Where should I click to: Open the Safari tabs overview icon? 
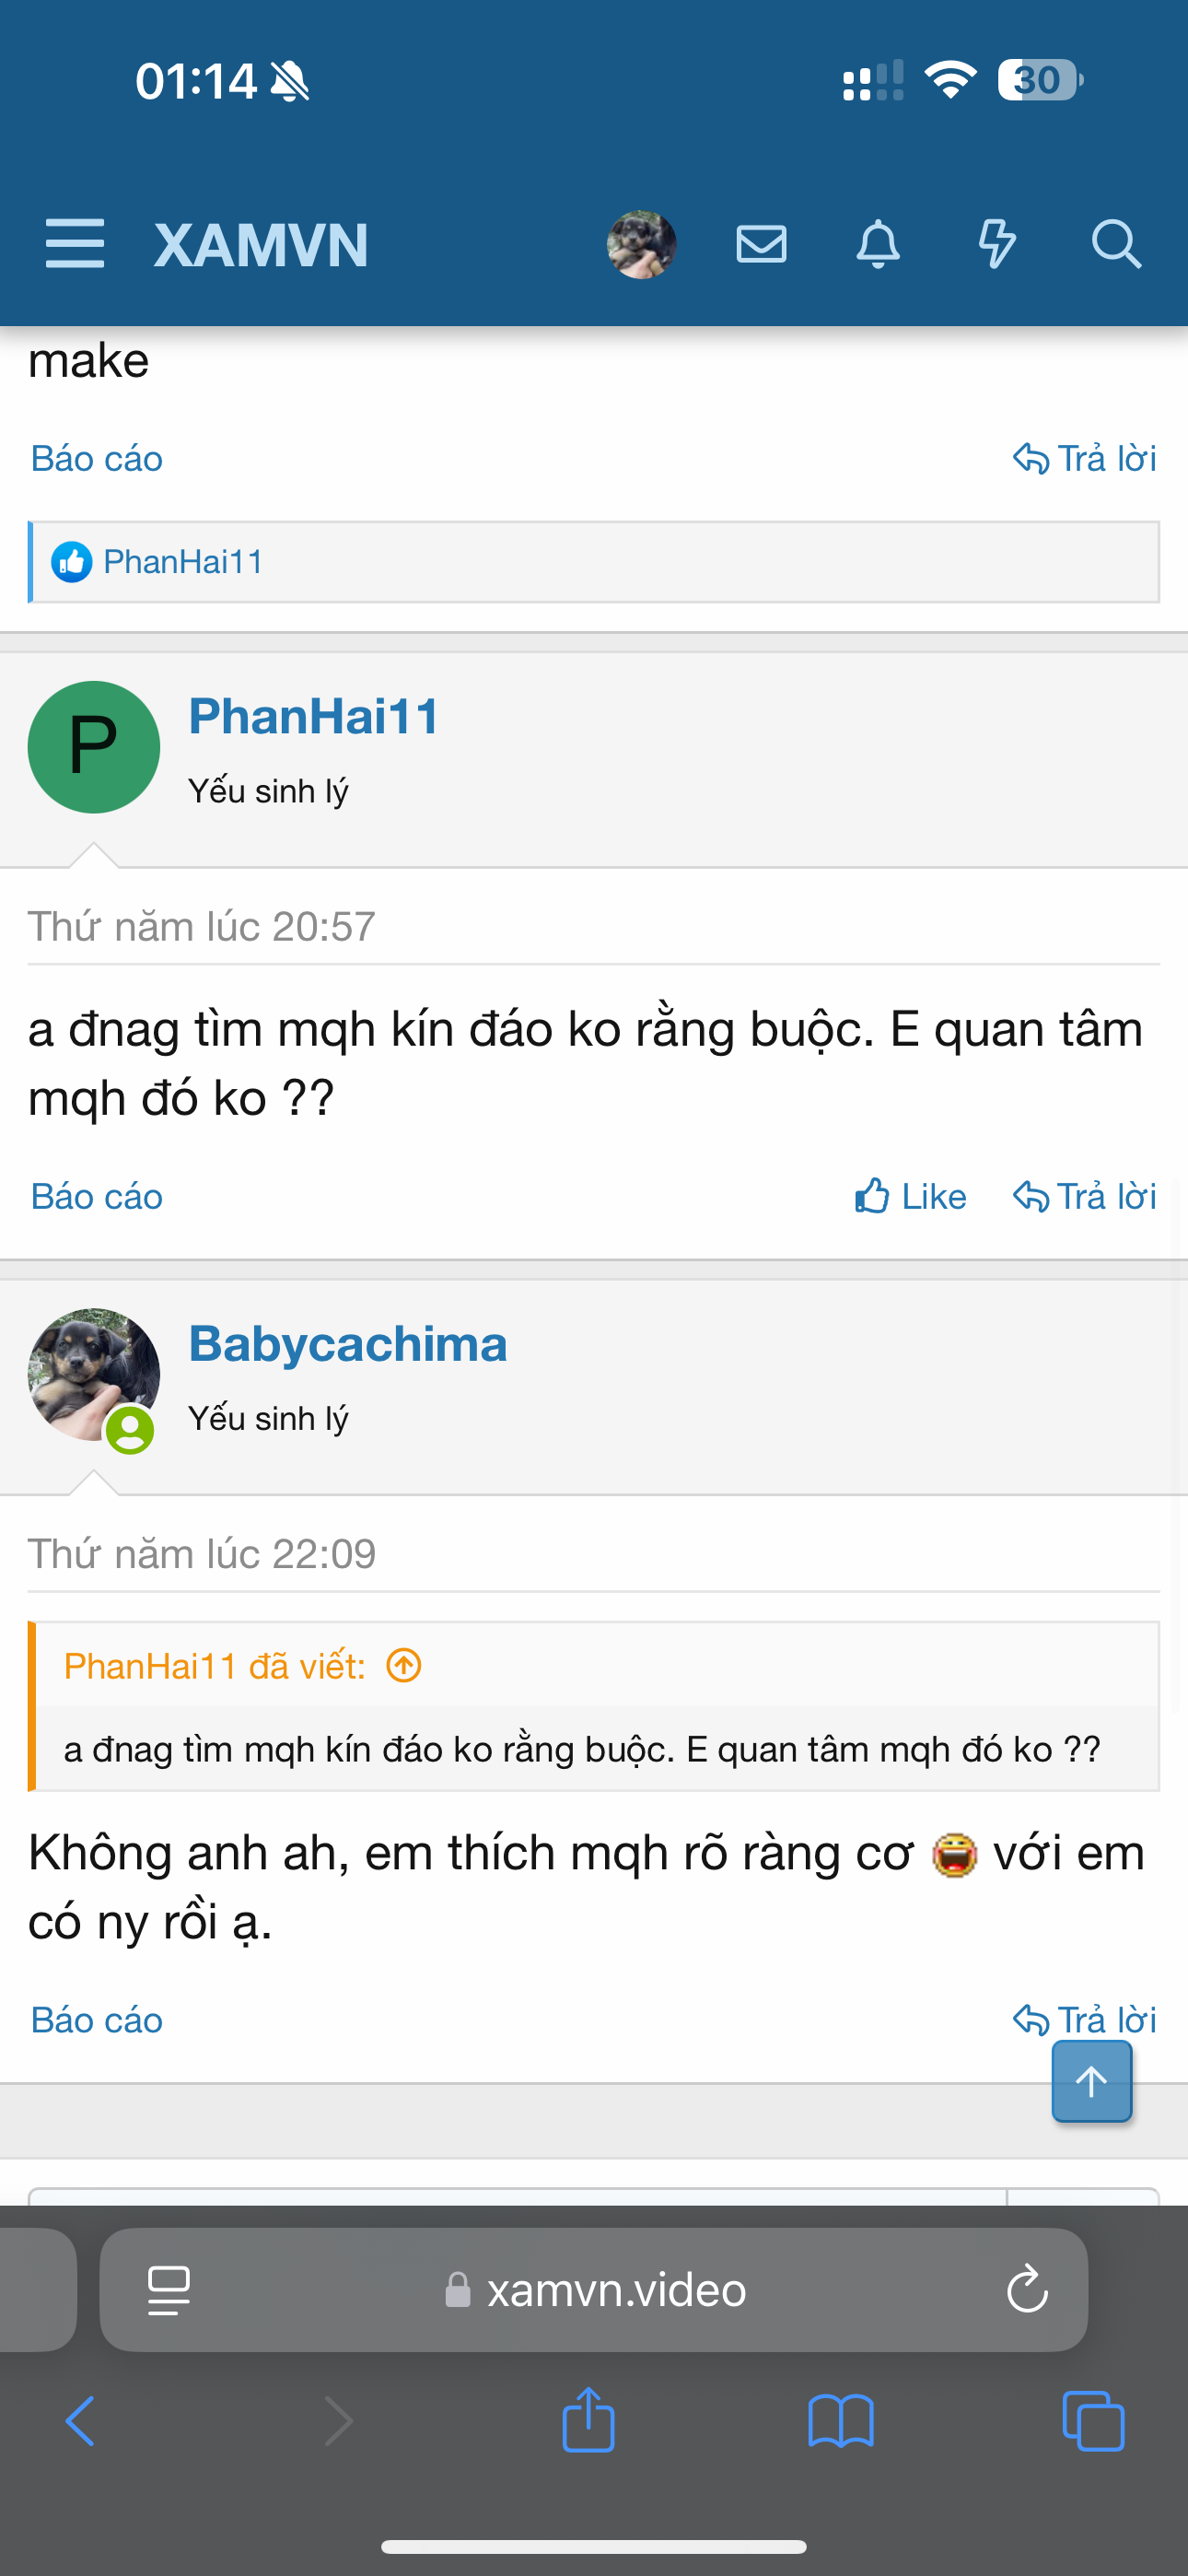(1093, 2421)
